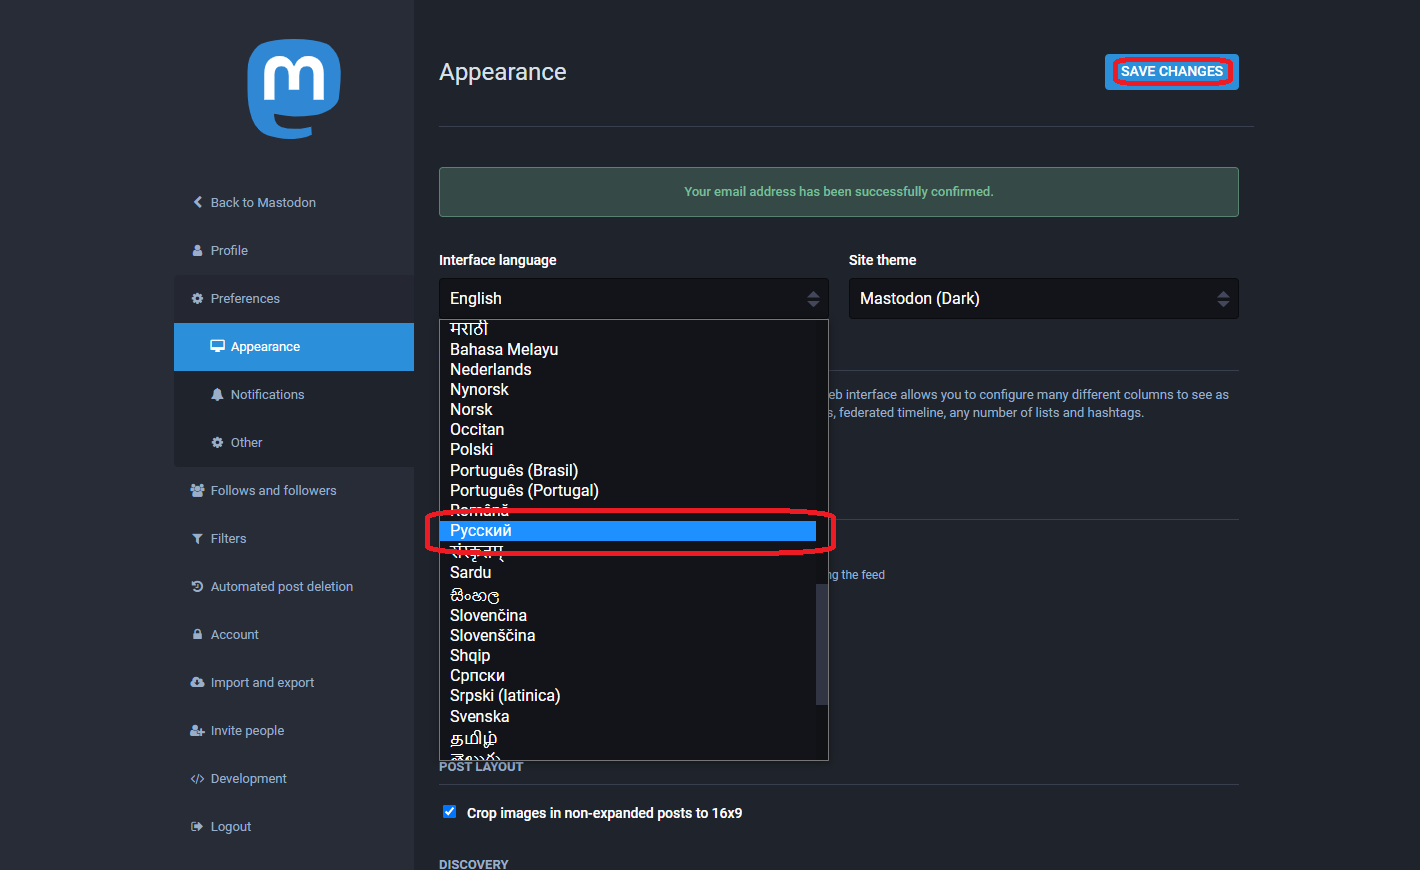
Task: Click the Preferences gear icon
Action: point(197,299)
